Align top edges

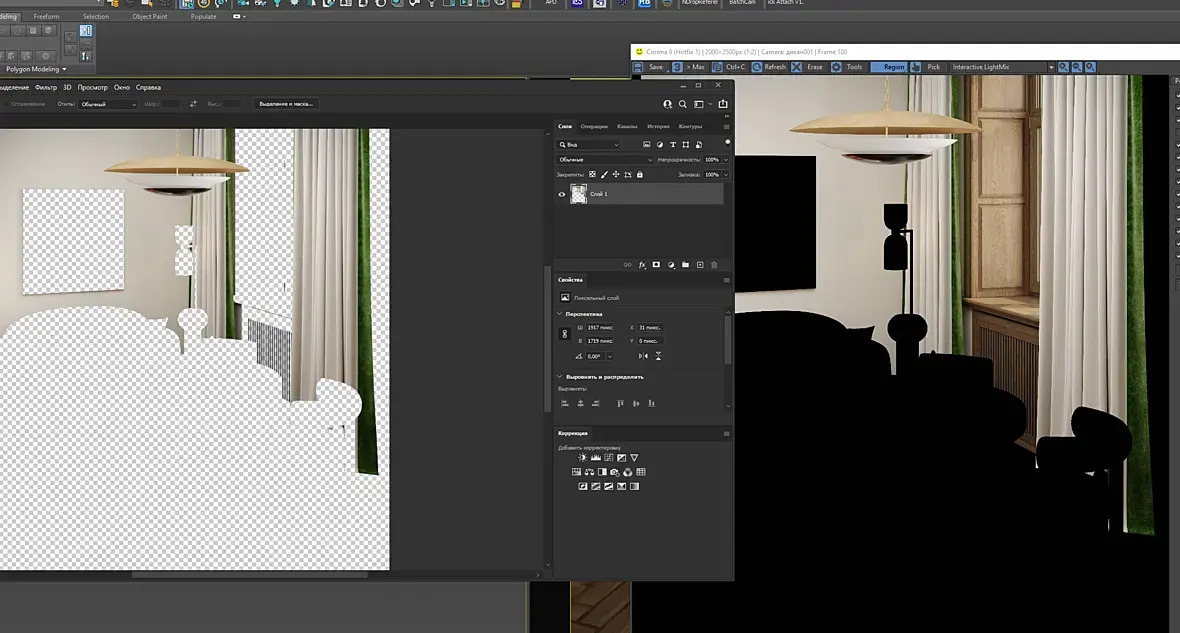tap(620, 403)
